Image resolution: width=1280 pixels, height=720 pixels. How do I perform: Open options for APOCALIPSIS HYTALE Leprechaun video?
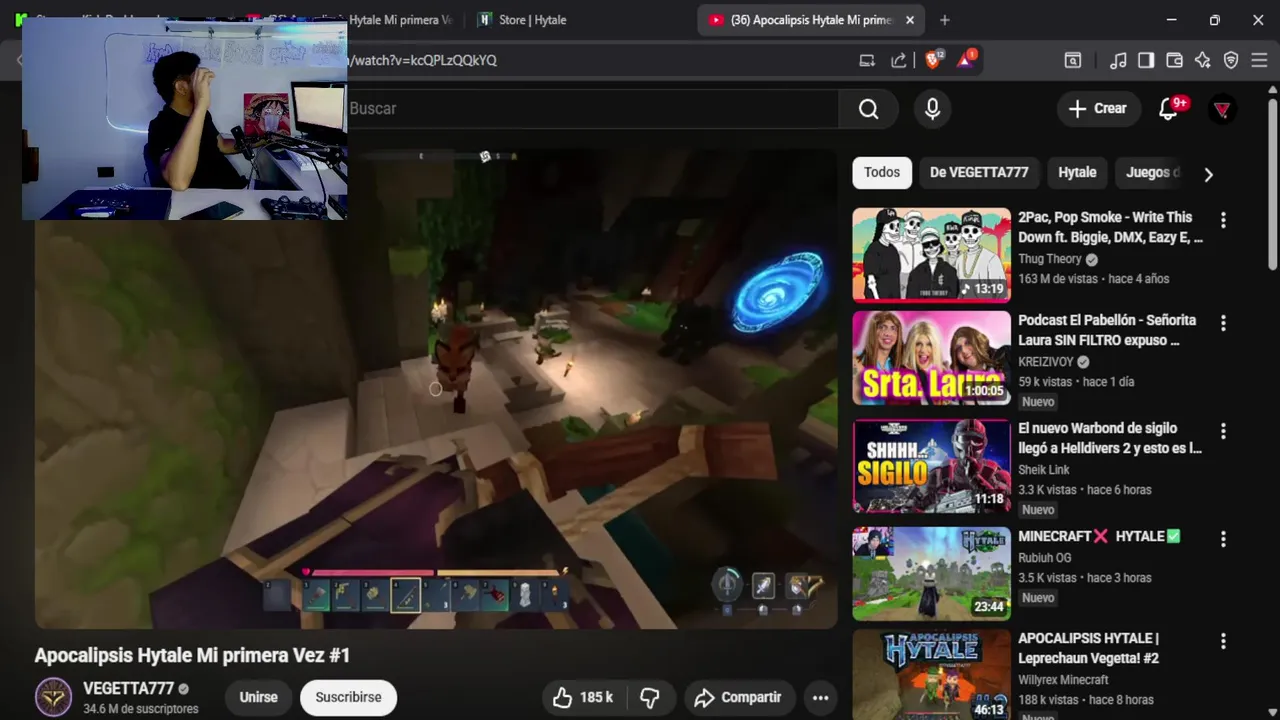pyautogui.click(x=1222, y=641)
